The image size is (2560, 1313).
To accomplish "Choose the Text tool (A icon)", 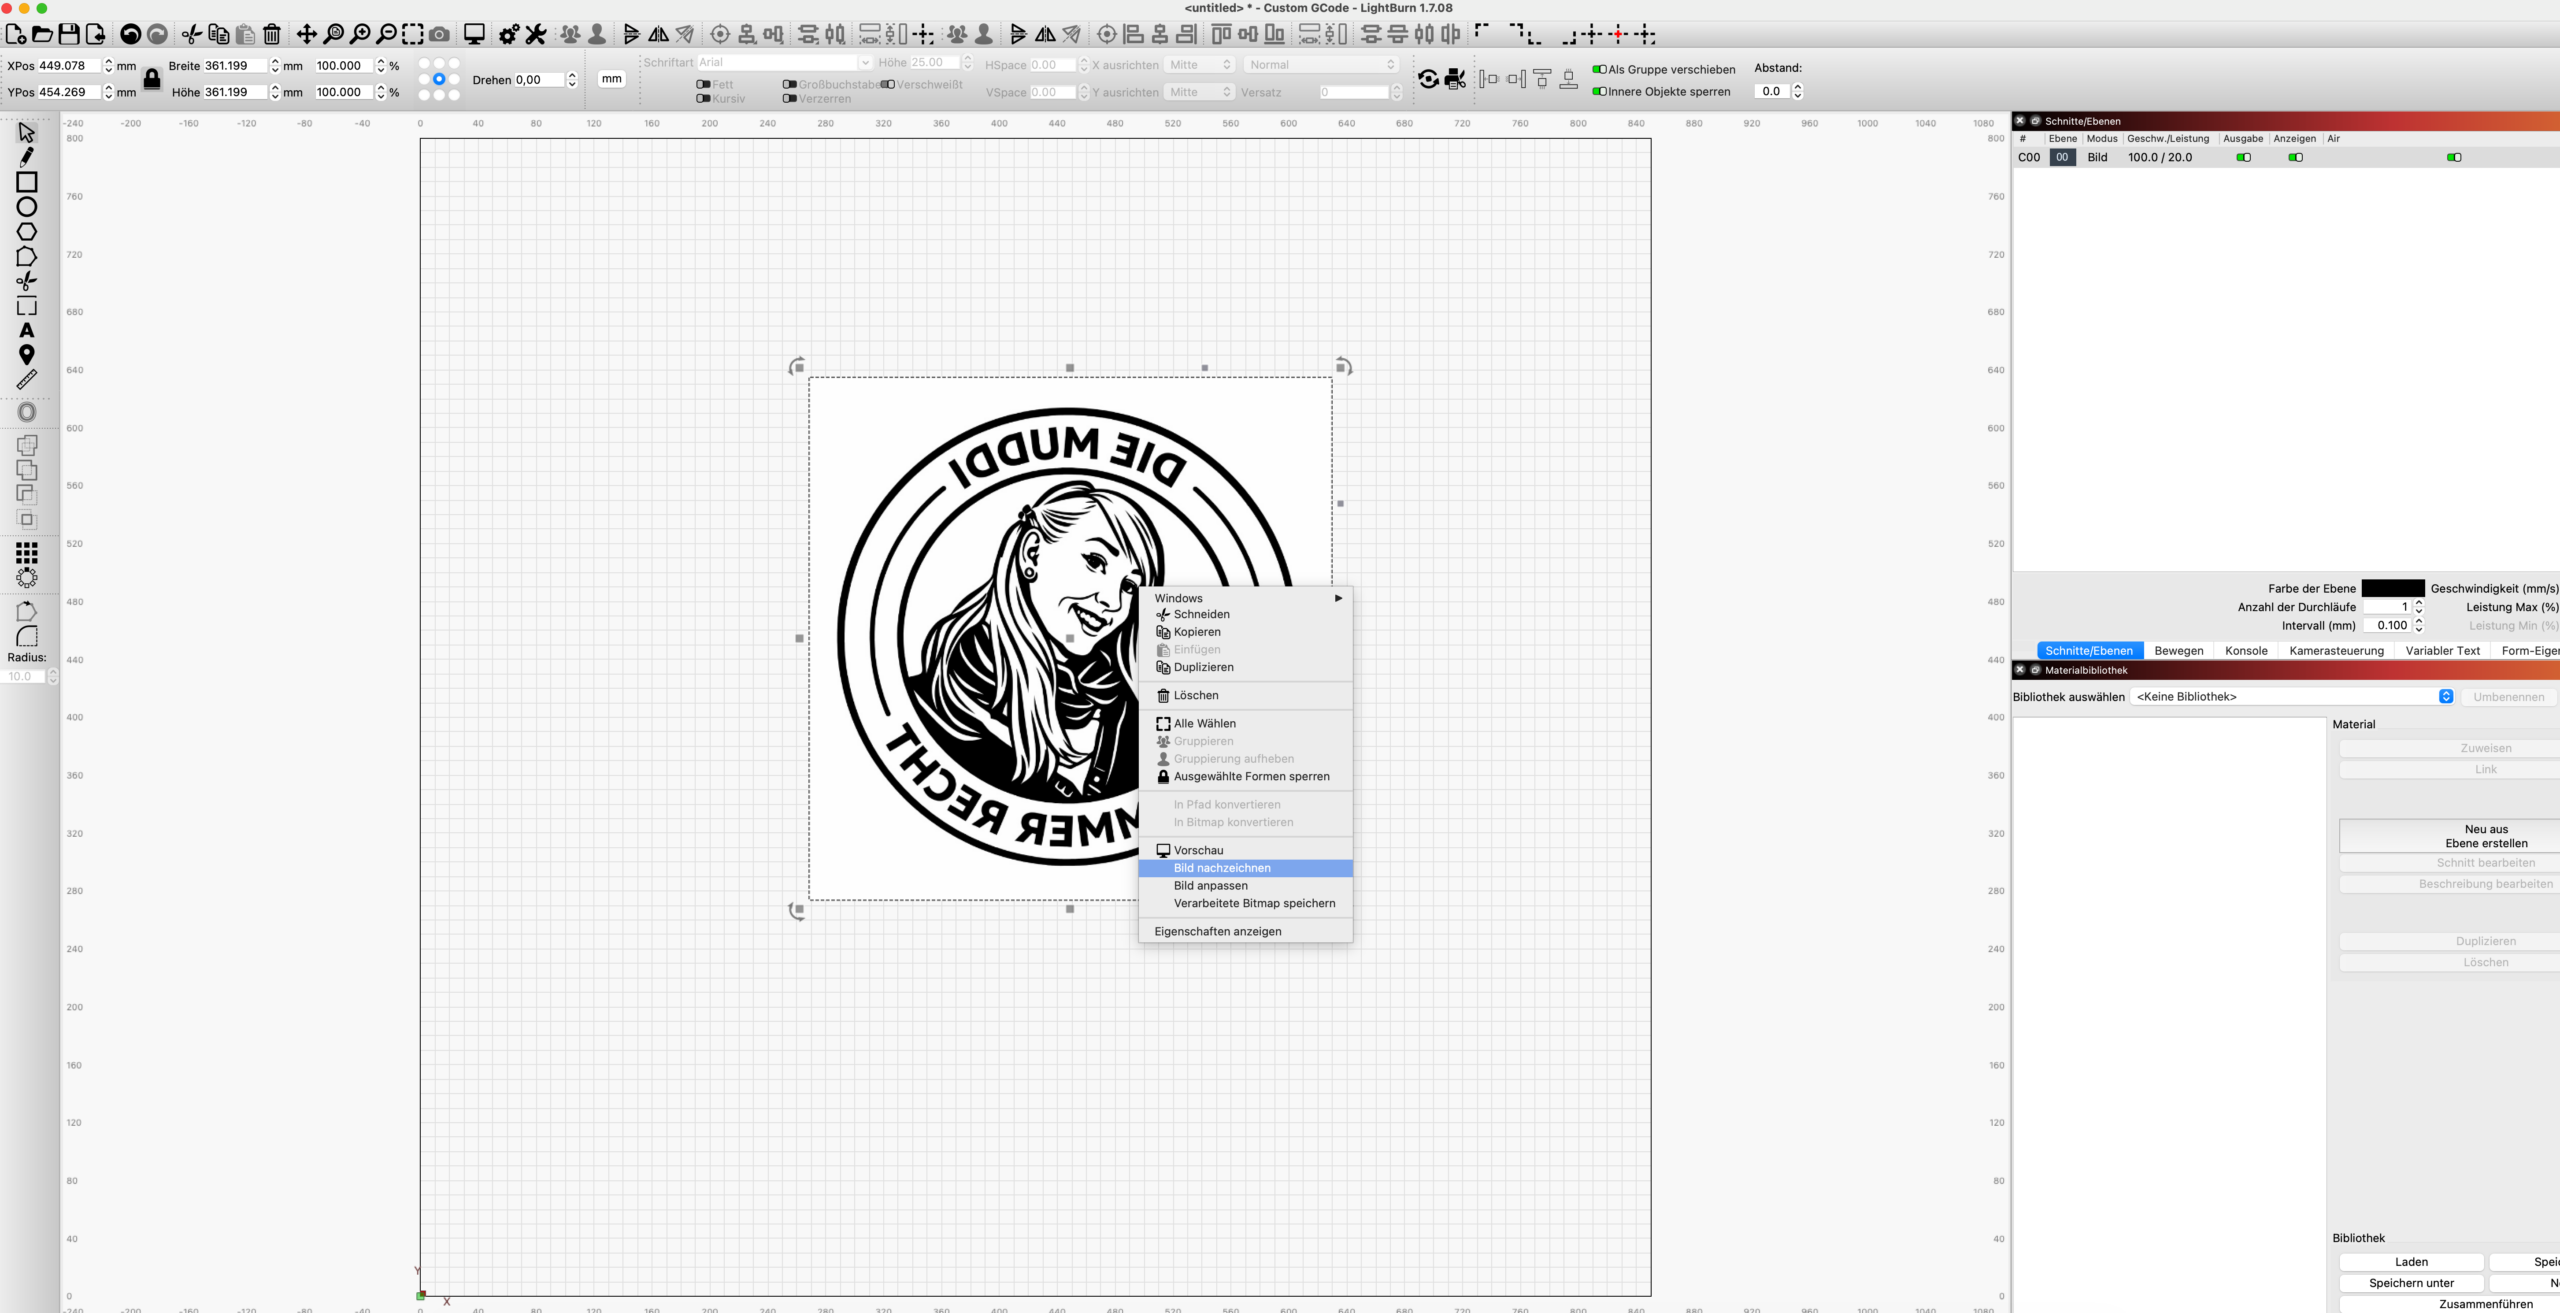I will (27, 330).
